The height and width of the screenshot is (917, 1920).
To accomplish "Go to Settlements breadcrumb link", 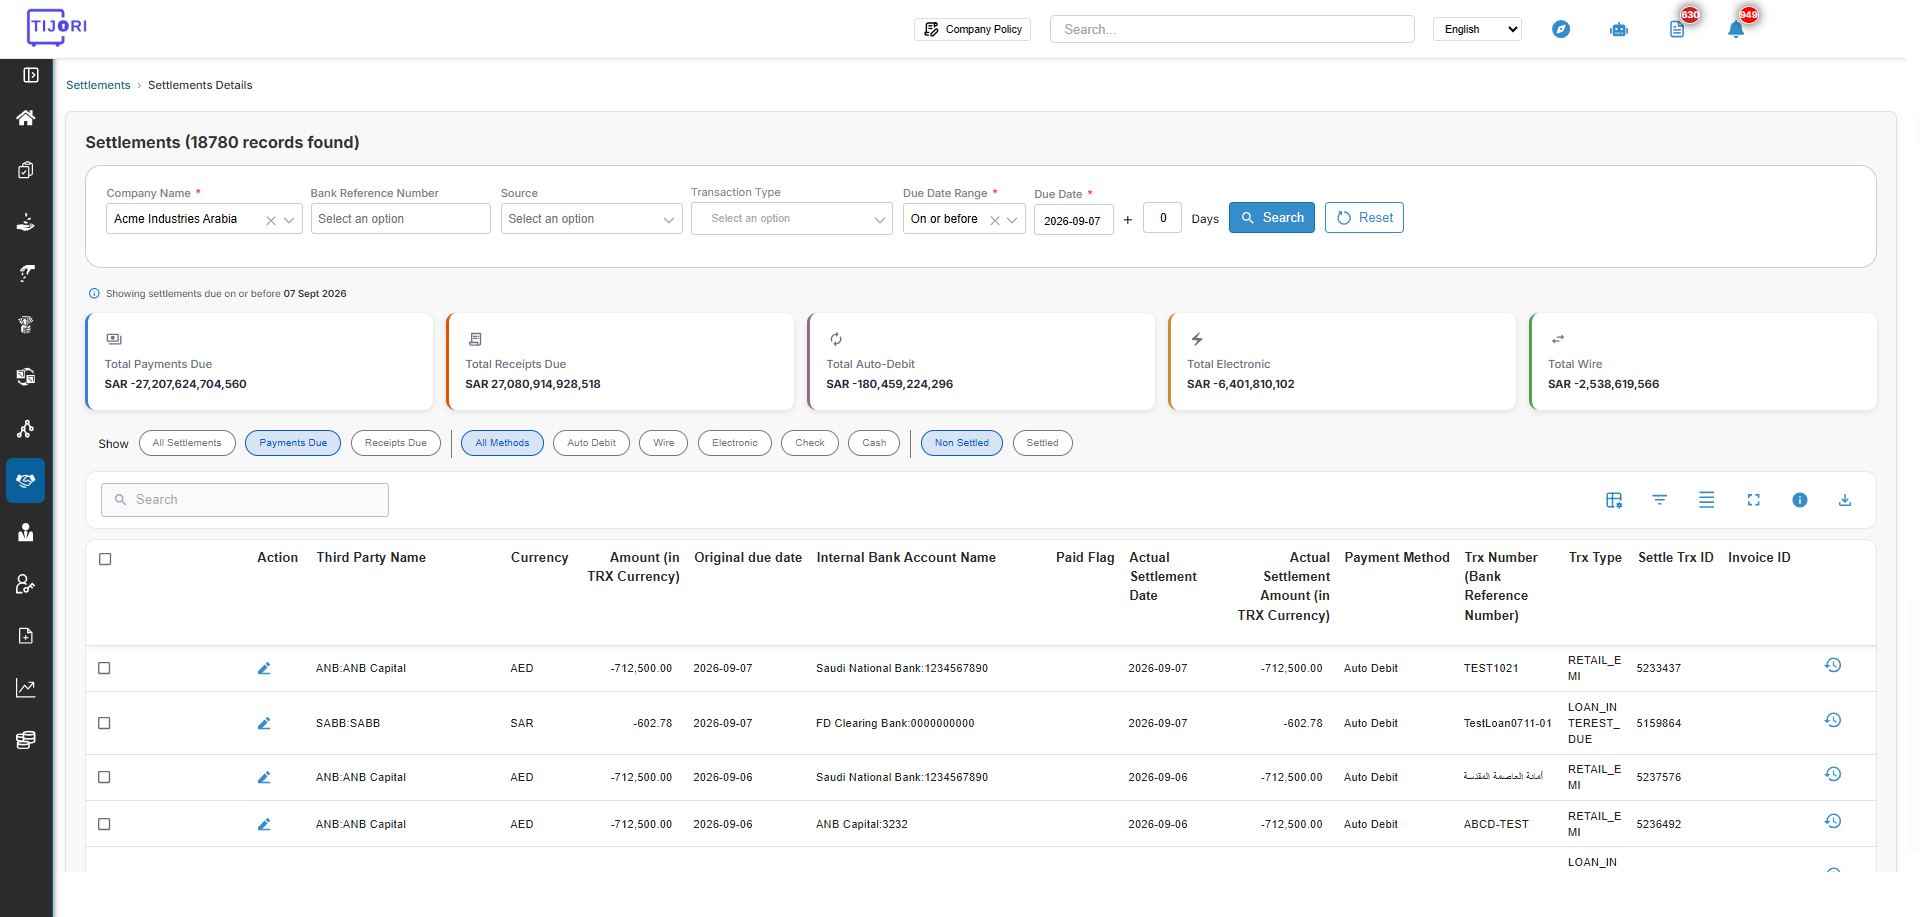I will 98,85.
